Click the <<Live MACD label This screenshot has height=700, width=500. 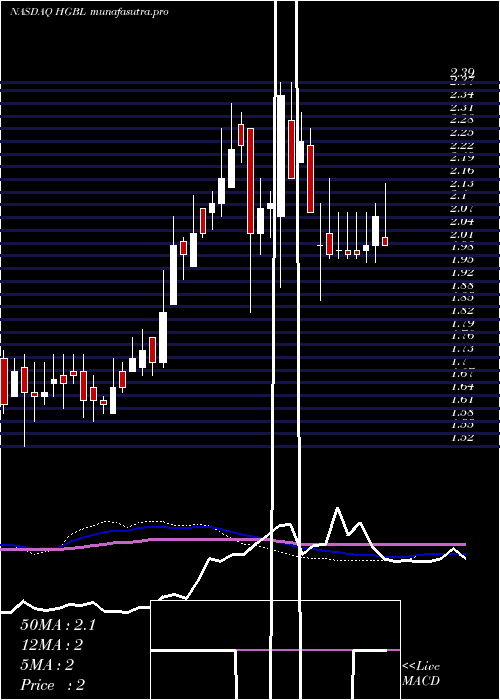(421, 674)
